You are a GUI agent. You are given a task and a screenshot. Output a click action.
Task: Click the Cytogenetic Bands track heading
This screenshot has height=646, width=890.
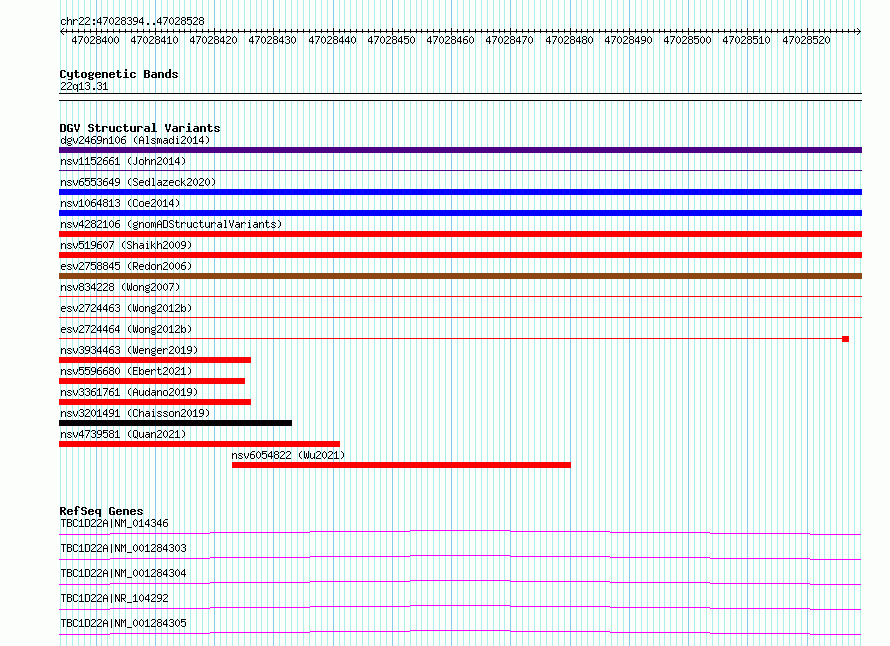119,74
